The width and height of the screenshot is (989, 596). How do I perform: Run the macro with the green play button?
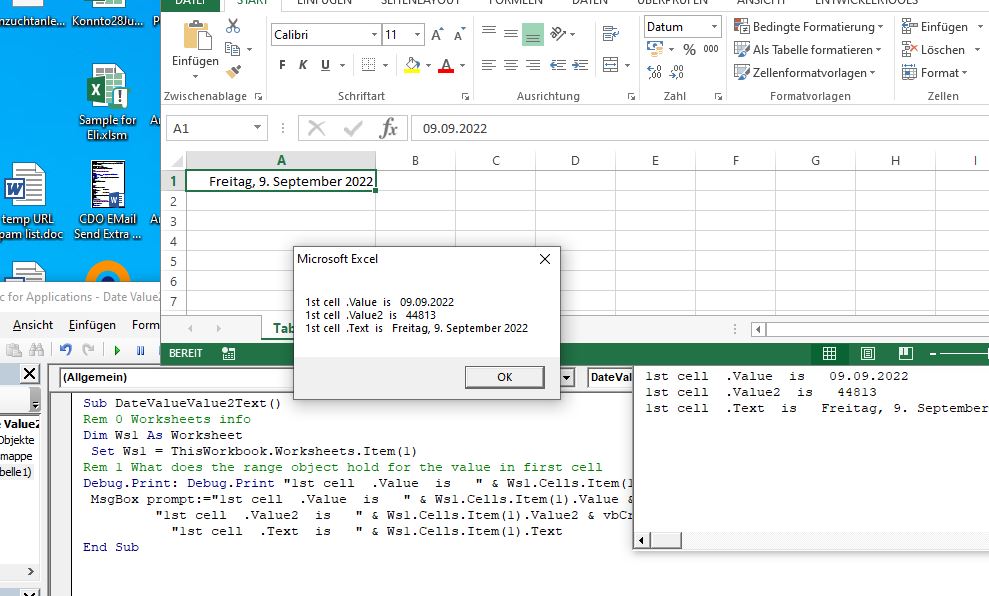click(x=117, y=350)
